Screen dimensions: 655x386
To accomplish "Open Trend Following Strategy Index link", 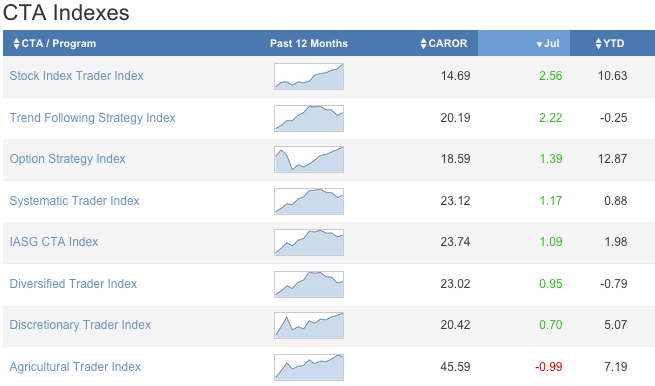I will click(92, 118).
